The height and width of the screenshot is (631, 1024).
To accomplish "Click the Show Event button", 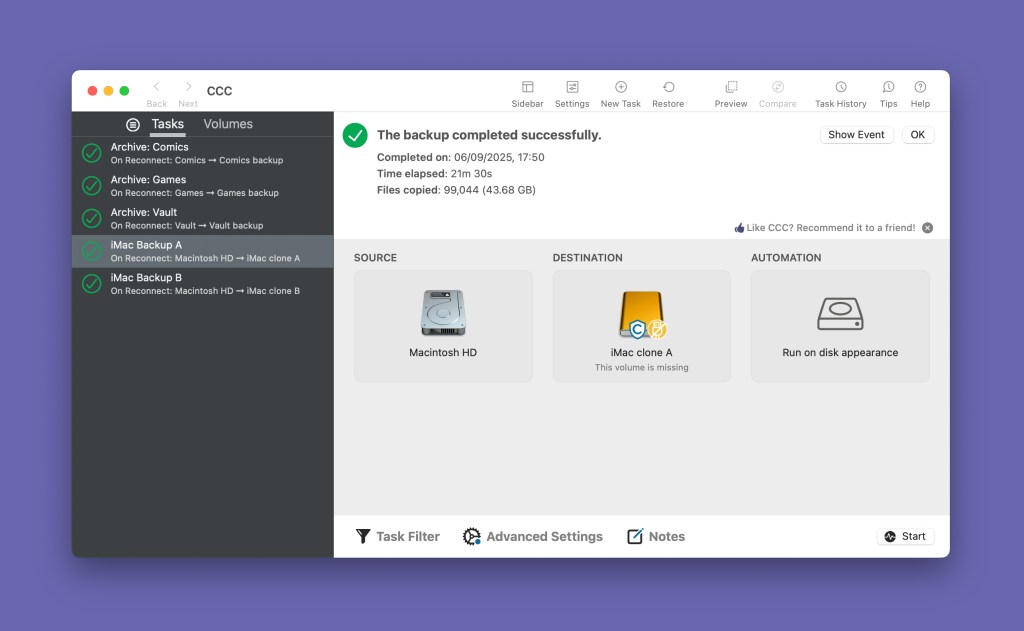I will (x=856, y=134).
